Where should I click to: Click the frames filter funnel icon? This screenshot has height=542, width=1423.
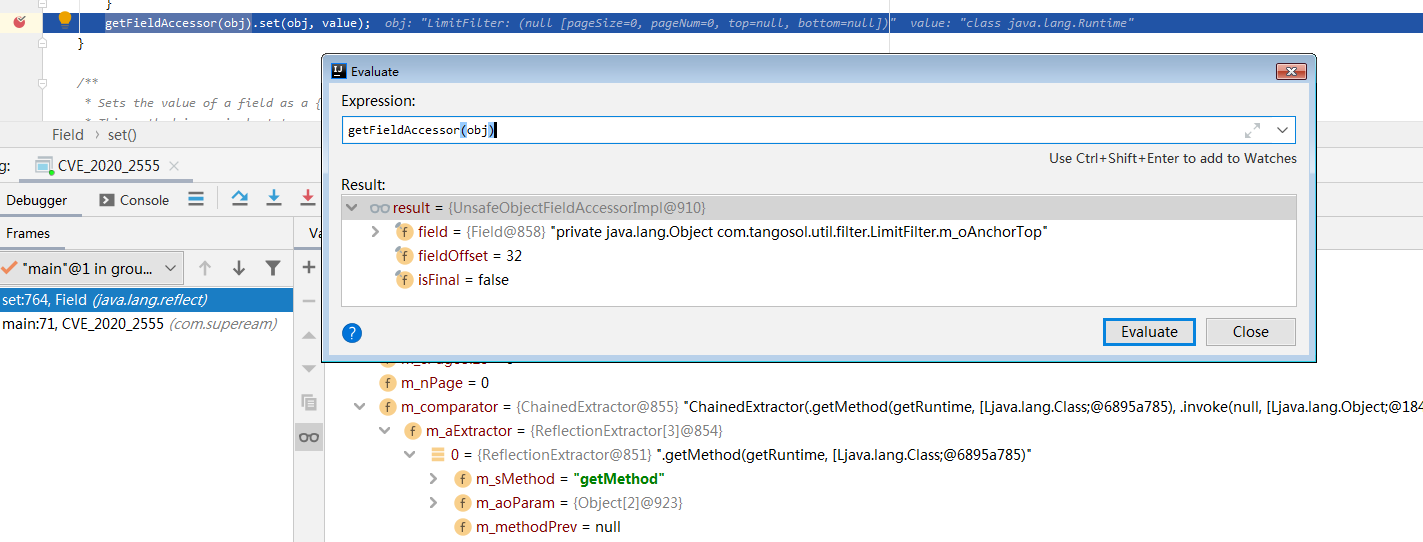pyautogui.click(x=272, y=268)
